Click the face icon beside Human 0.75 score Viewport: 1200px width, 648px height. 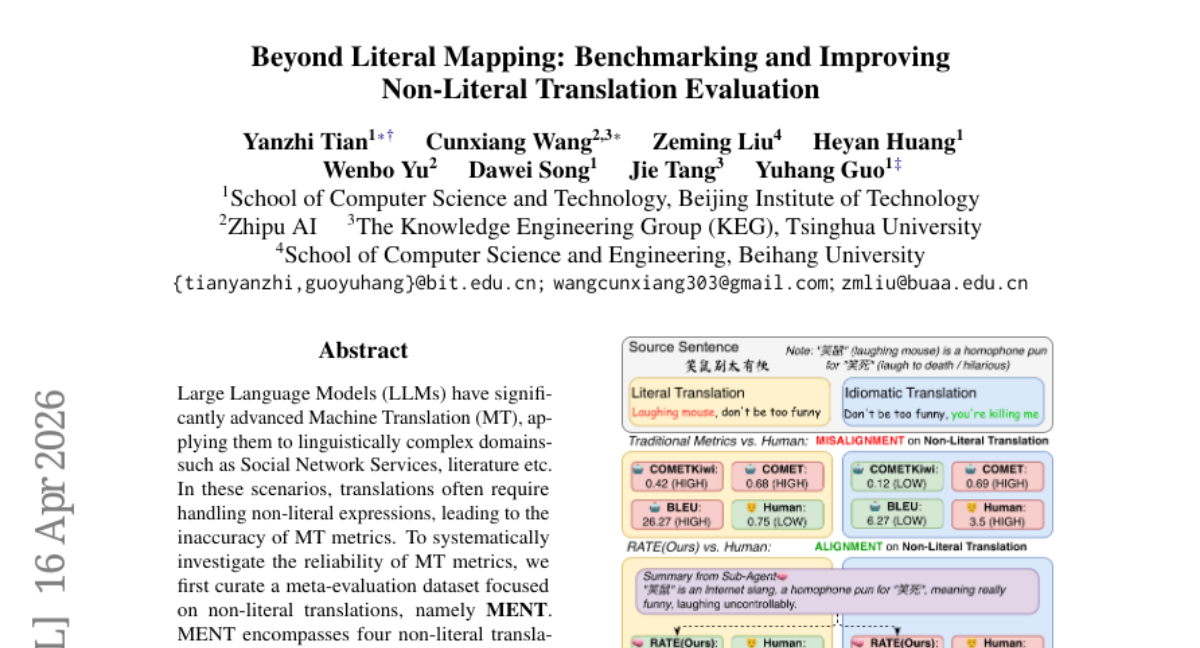click(750, 507)
